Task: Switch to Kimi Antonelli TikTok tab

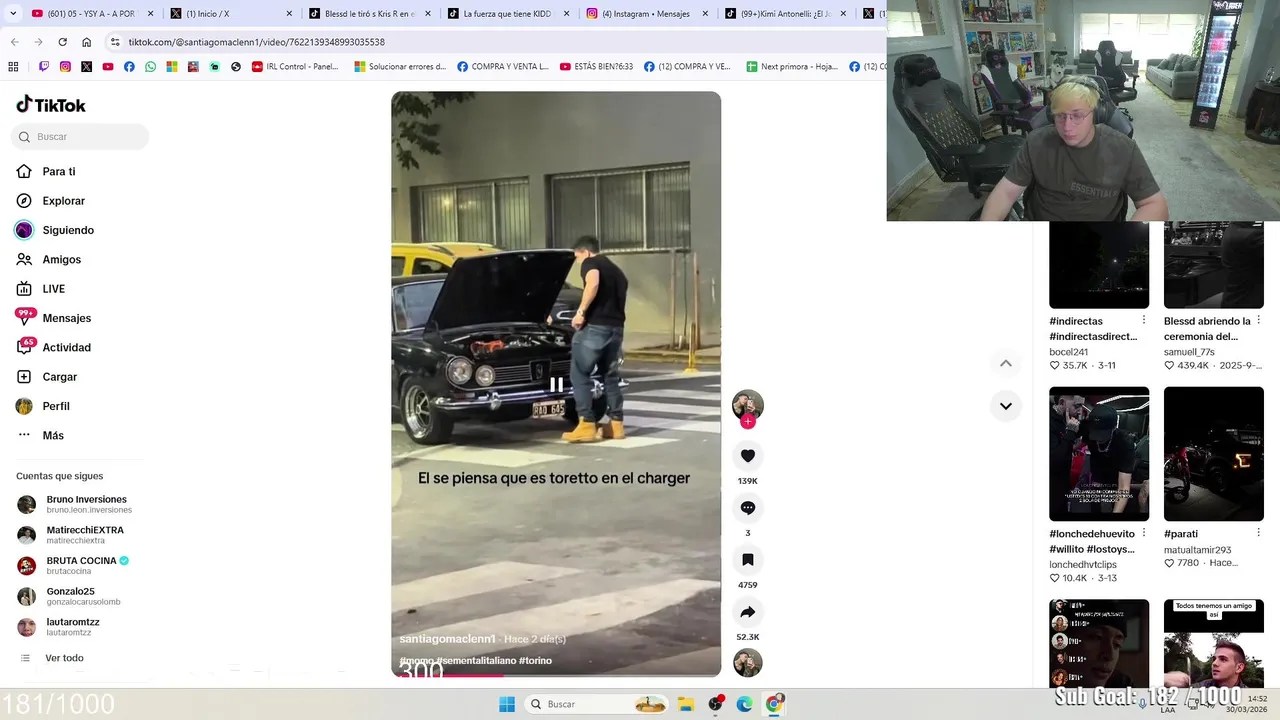Action: coord(784,14)
